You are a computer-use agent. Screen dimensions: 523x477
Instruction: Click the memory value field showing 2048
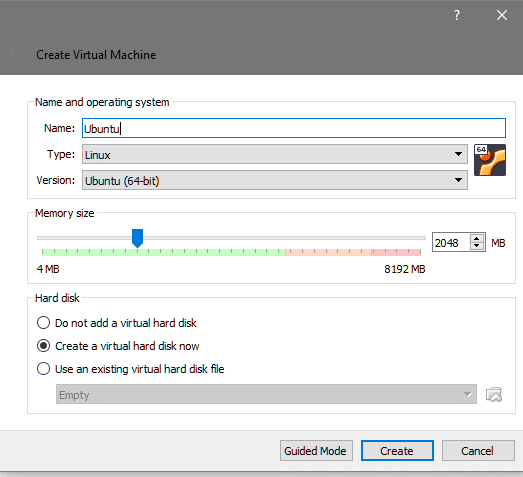(451, 243)
